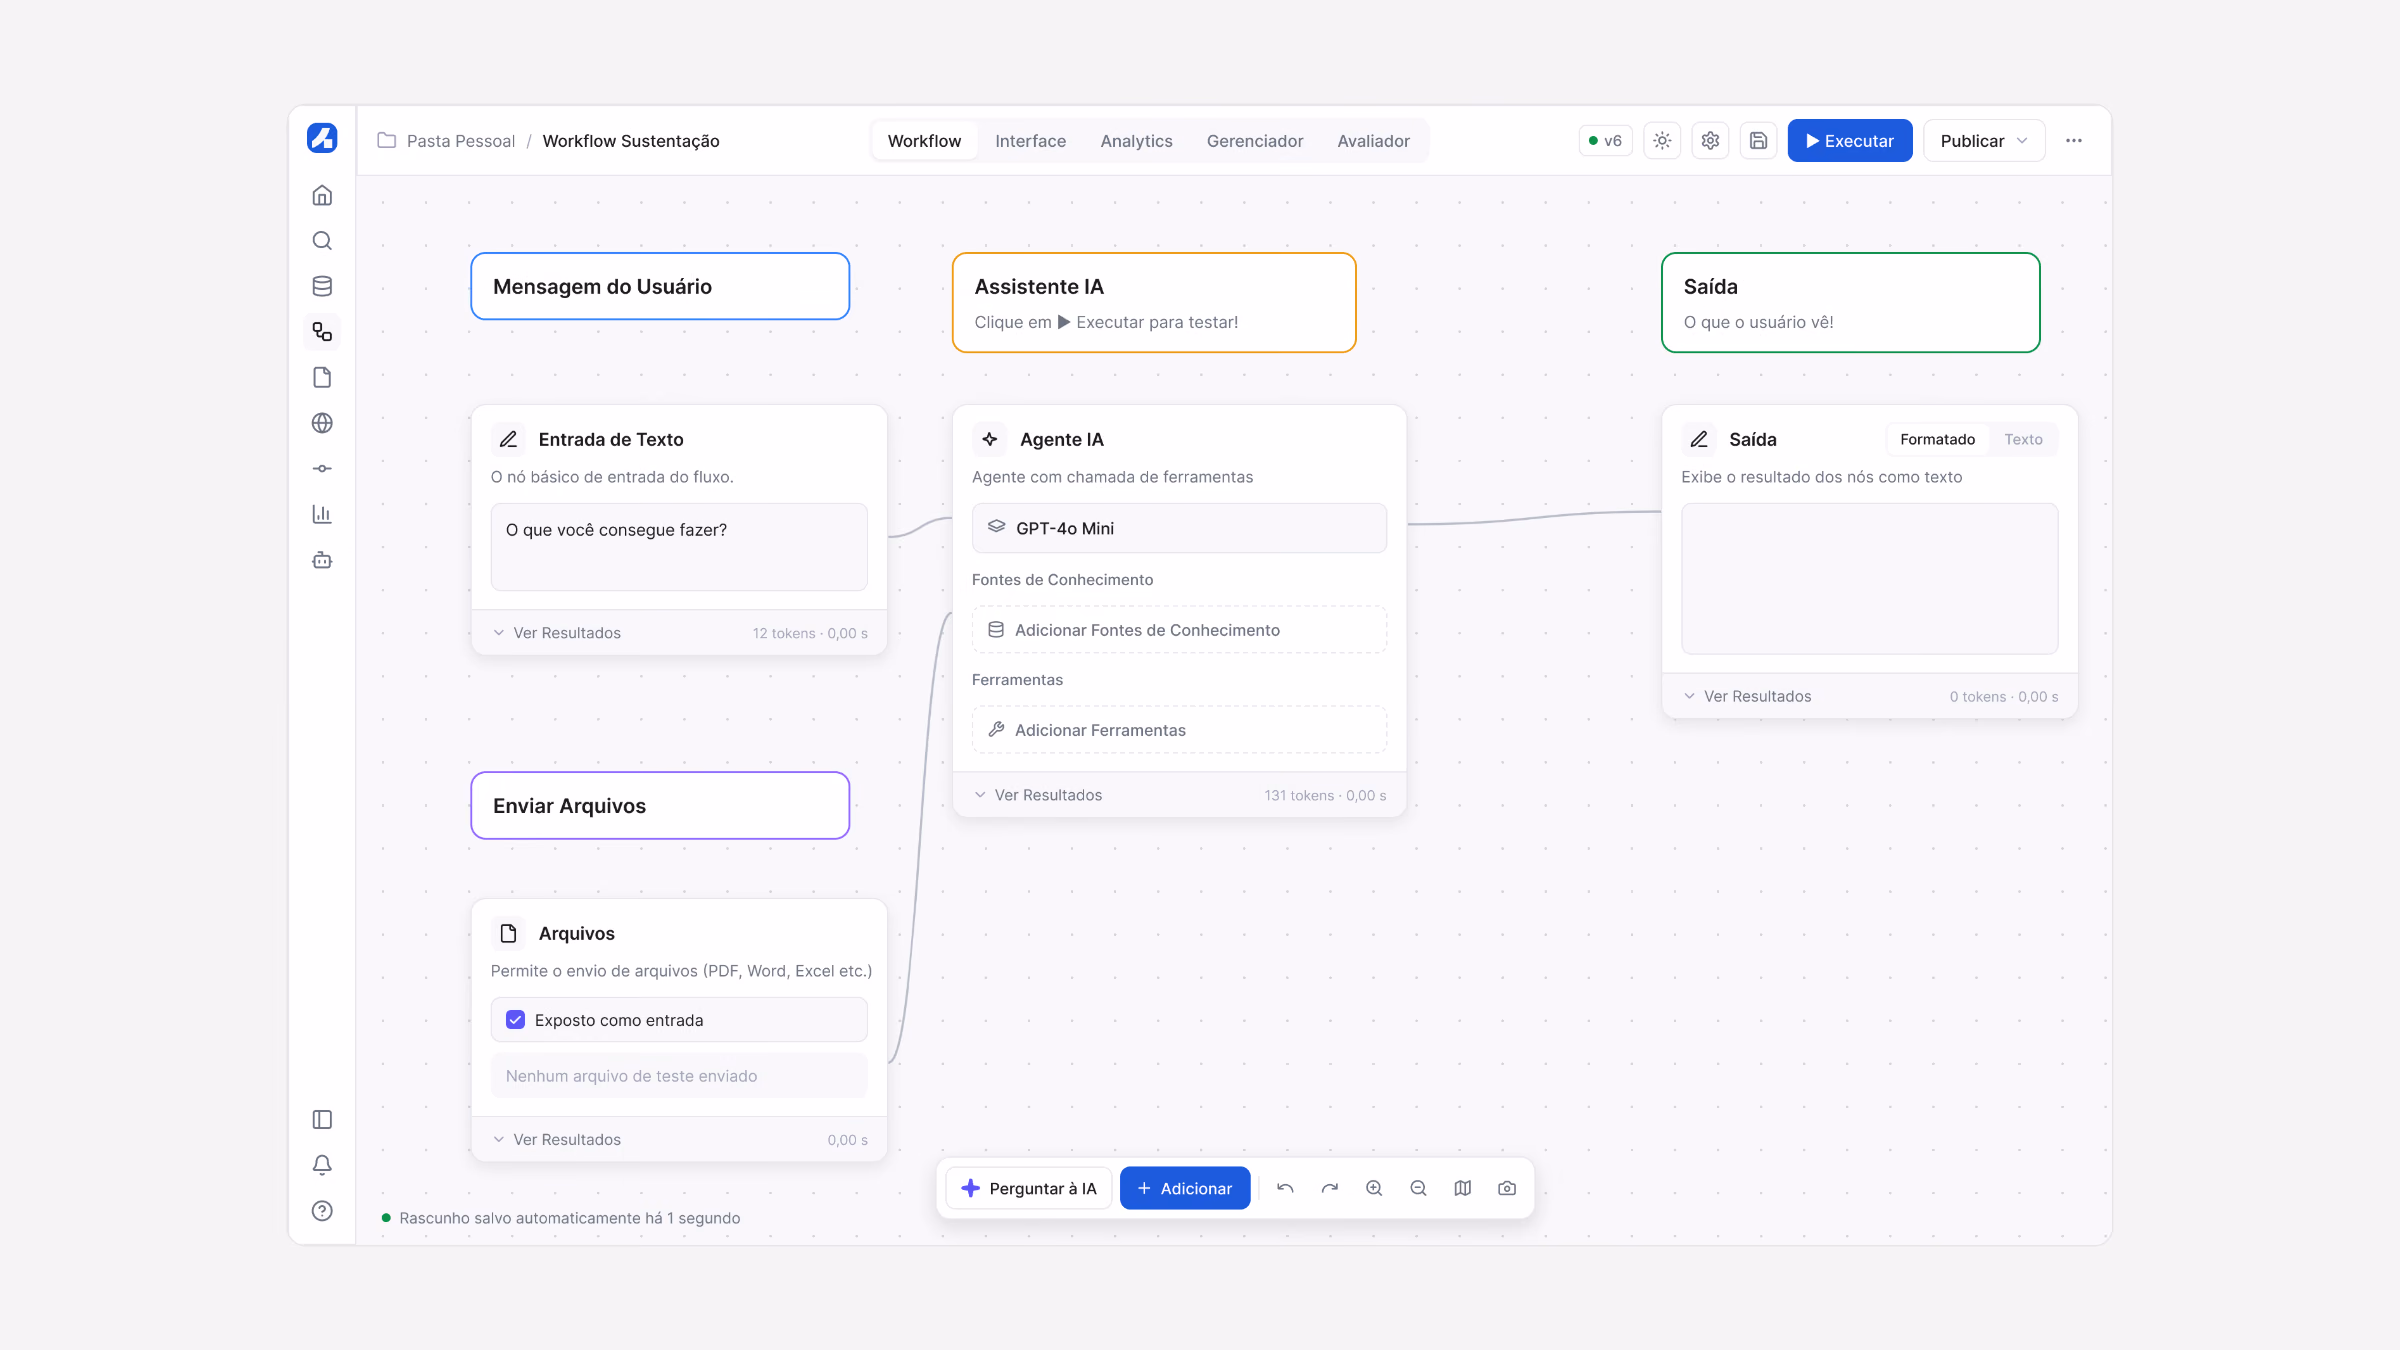Redo the canvas action
Image resolution: width=2400 pixels, height=1350 pixels.
tap(1329, 1188)
